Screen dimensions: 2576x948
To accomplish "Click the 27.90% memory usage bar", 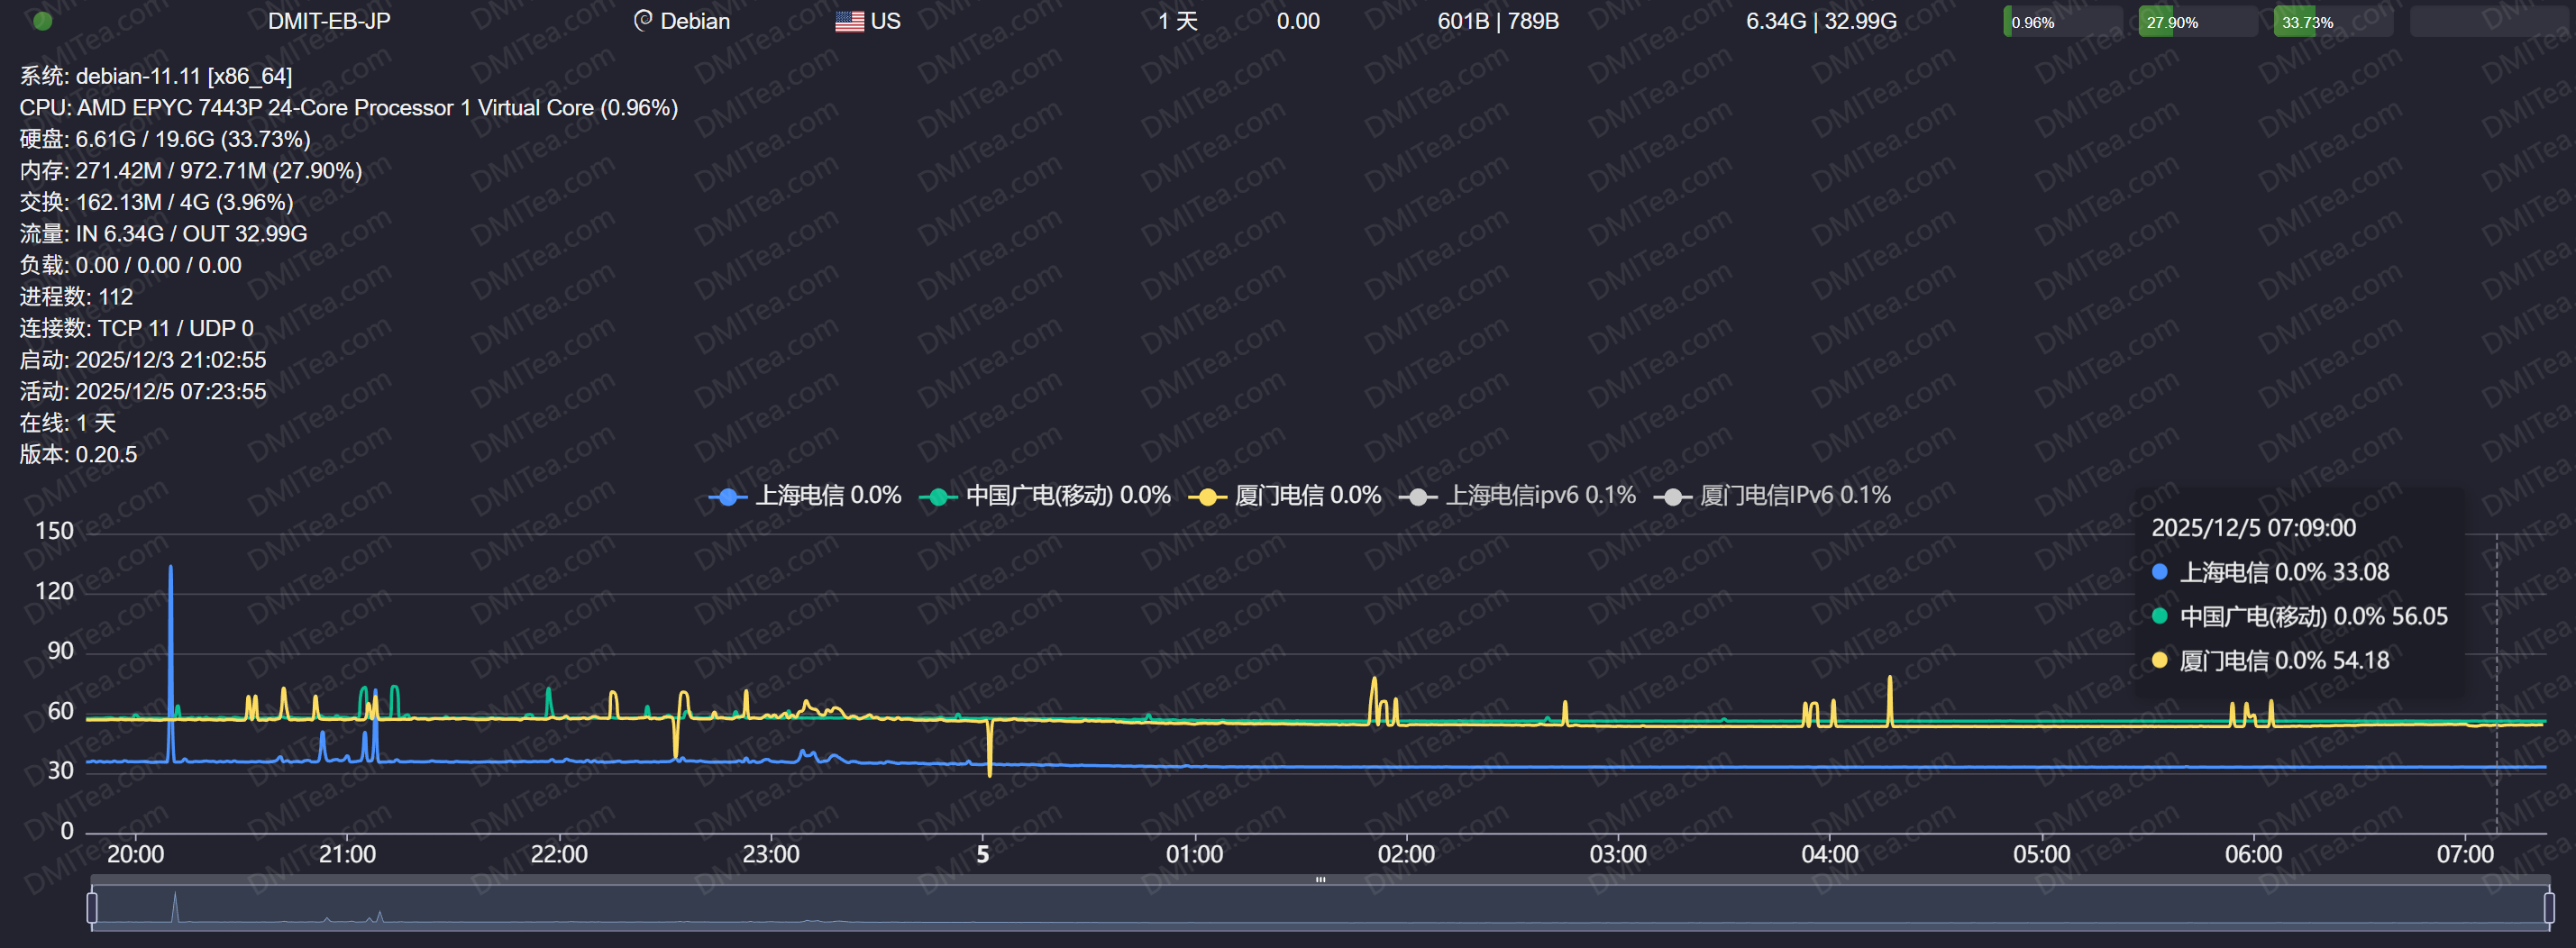I will click(2197, 21).
